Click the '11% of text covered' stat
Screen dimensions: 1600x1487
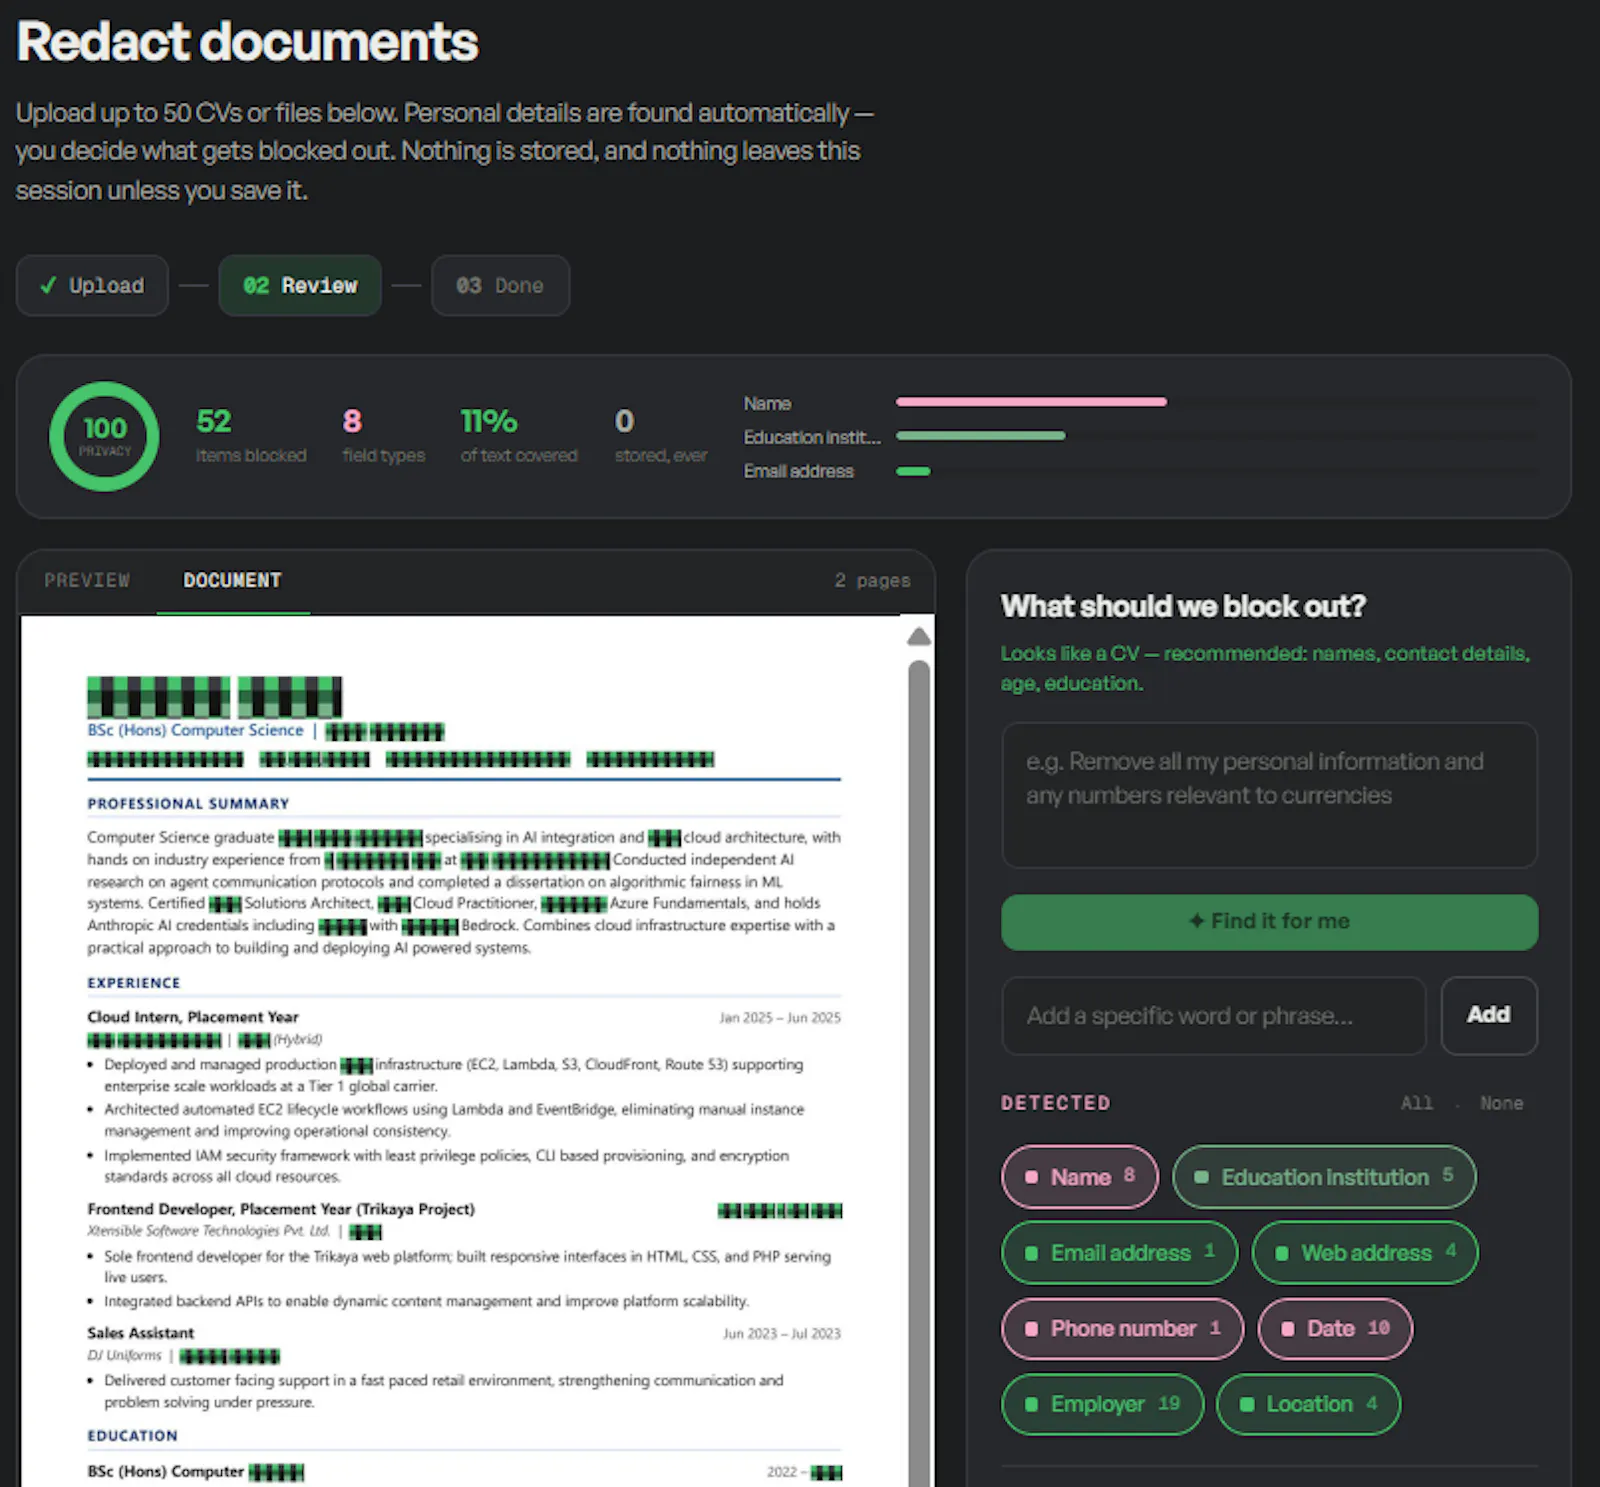(x=519, y=435)
